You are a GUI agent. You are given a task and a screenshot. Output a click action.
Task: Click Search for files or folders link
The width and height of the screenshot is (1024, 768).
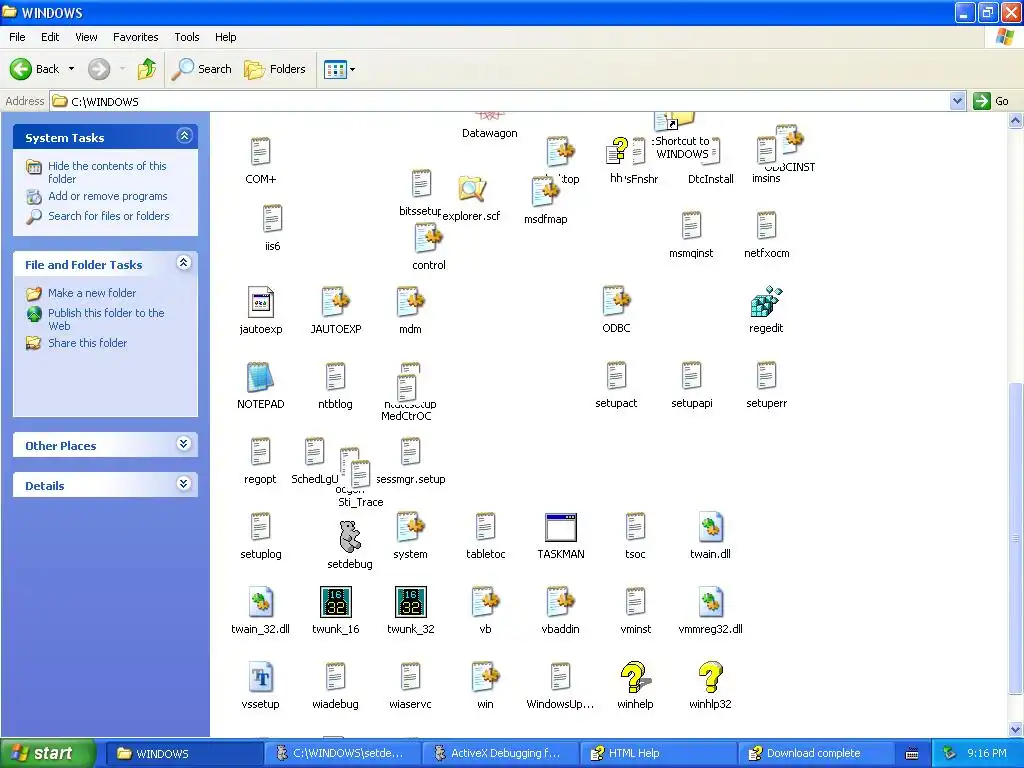(108, 216)
